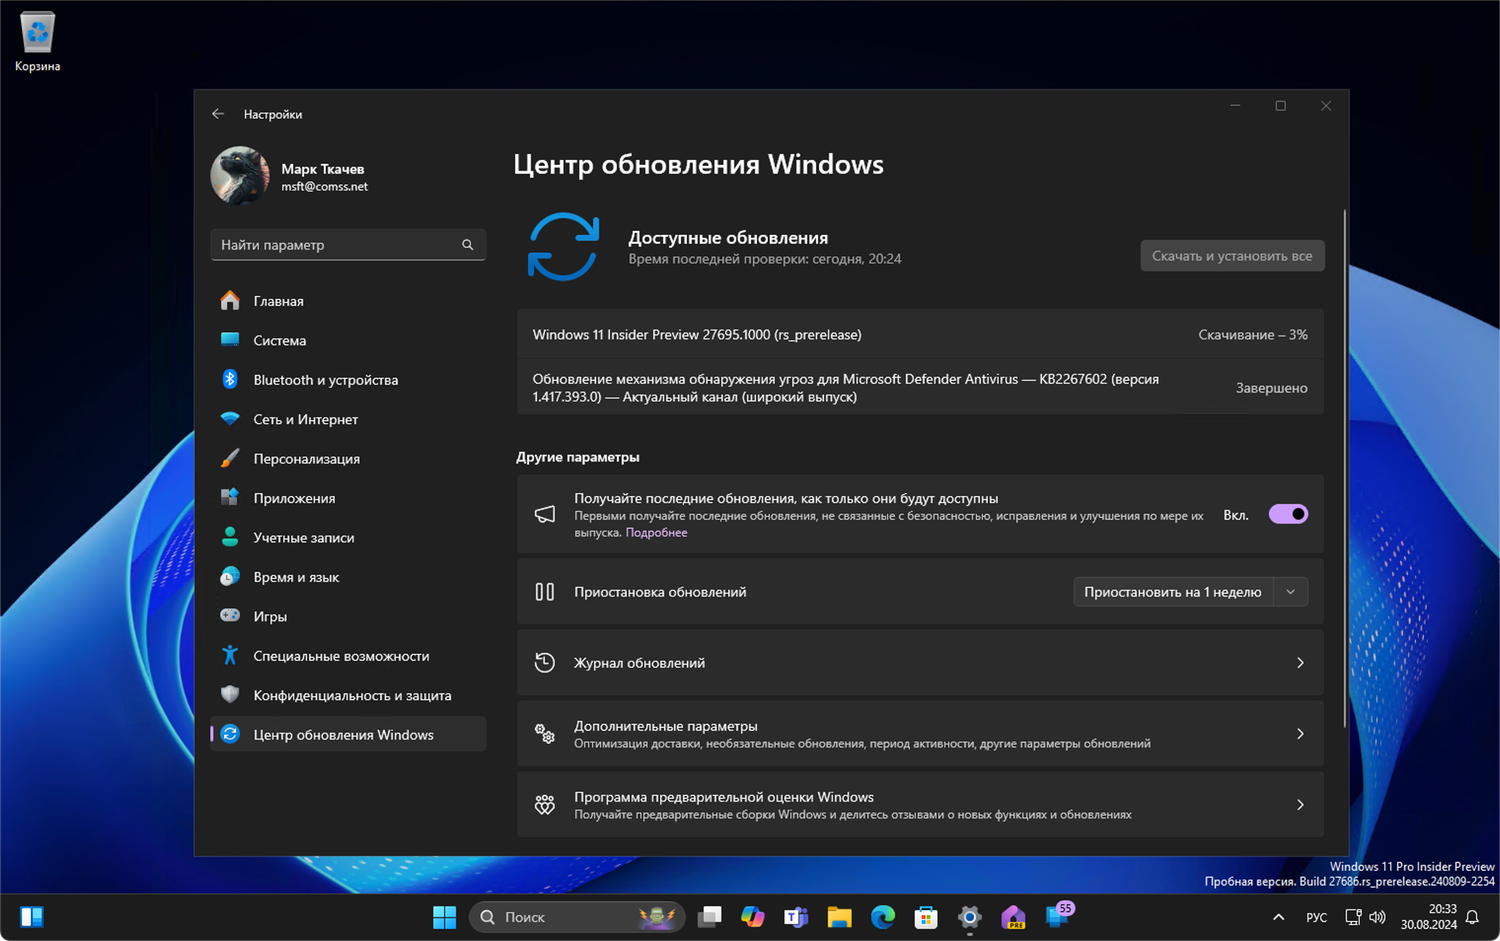1500x941 pixels.
Task: Open Журнал обновлений
Action: point(919,662)
